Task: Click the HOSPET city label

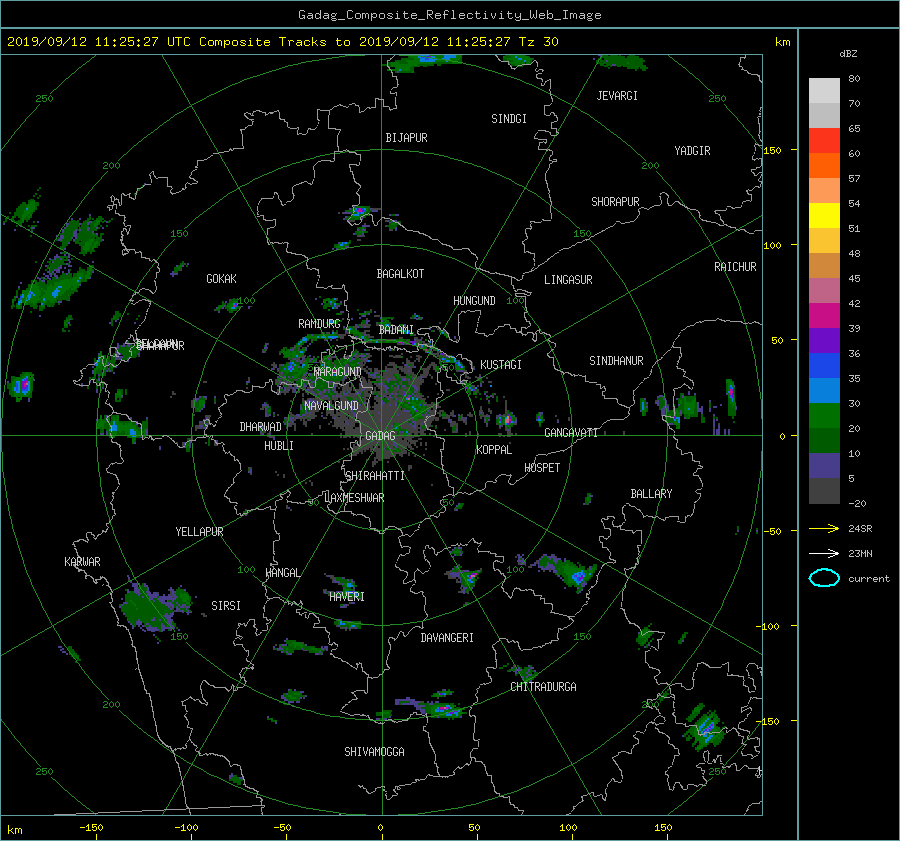Action: coord(542,468)
